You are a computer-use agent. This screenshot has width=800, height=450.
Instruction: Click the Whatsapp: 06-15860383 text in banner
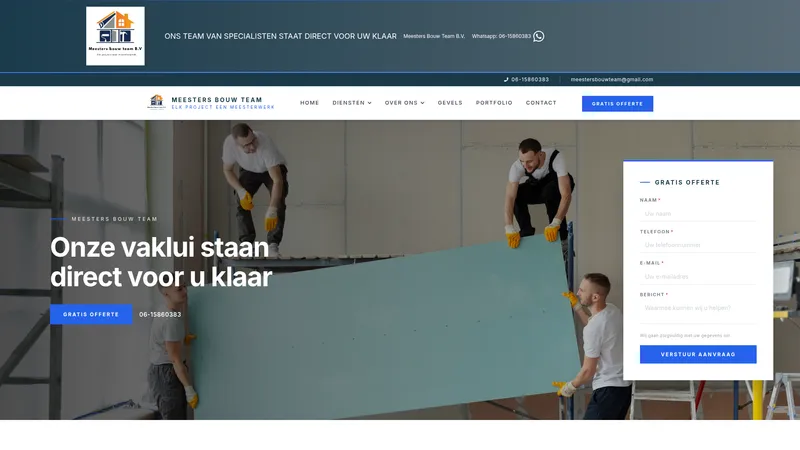pyautogui.click(x=501, y=36)
